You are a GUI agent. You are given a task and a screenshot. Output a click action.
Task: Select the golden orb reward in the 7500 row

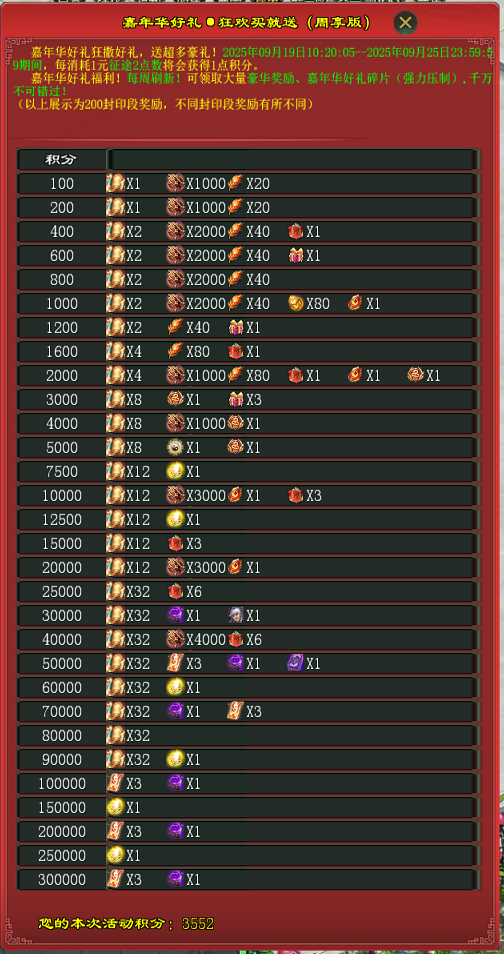tap(175, 472)
